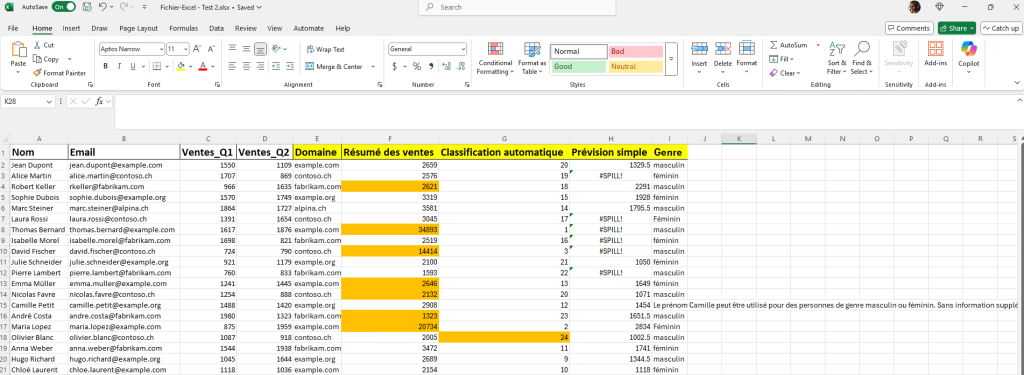Launch the Add-ins pane
Screen dimensions: 1024x375
point(936,54)
